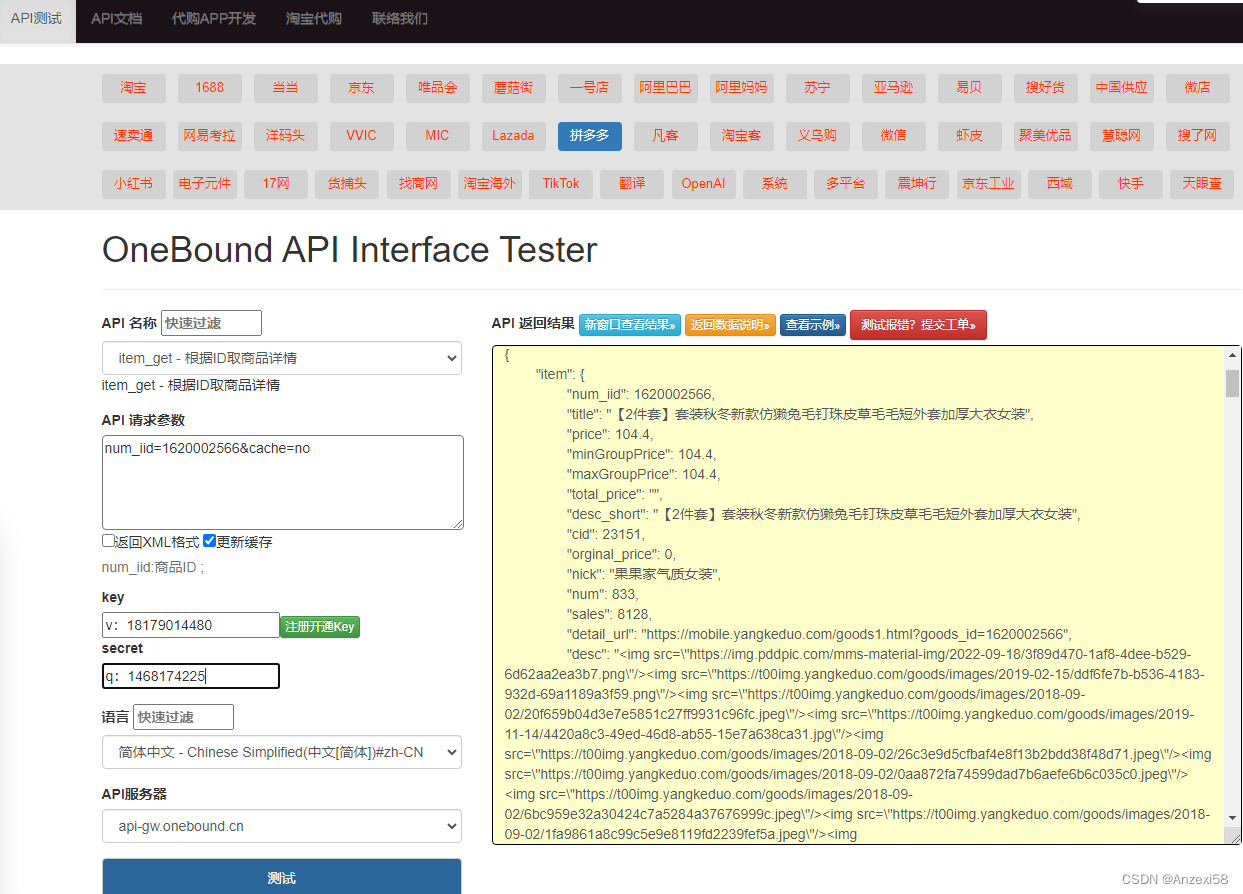Select the VVIC platform button
The height and width of the screenshot is (894, 1243).
pos(362,136)
